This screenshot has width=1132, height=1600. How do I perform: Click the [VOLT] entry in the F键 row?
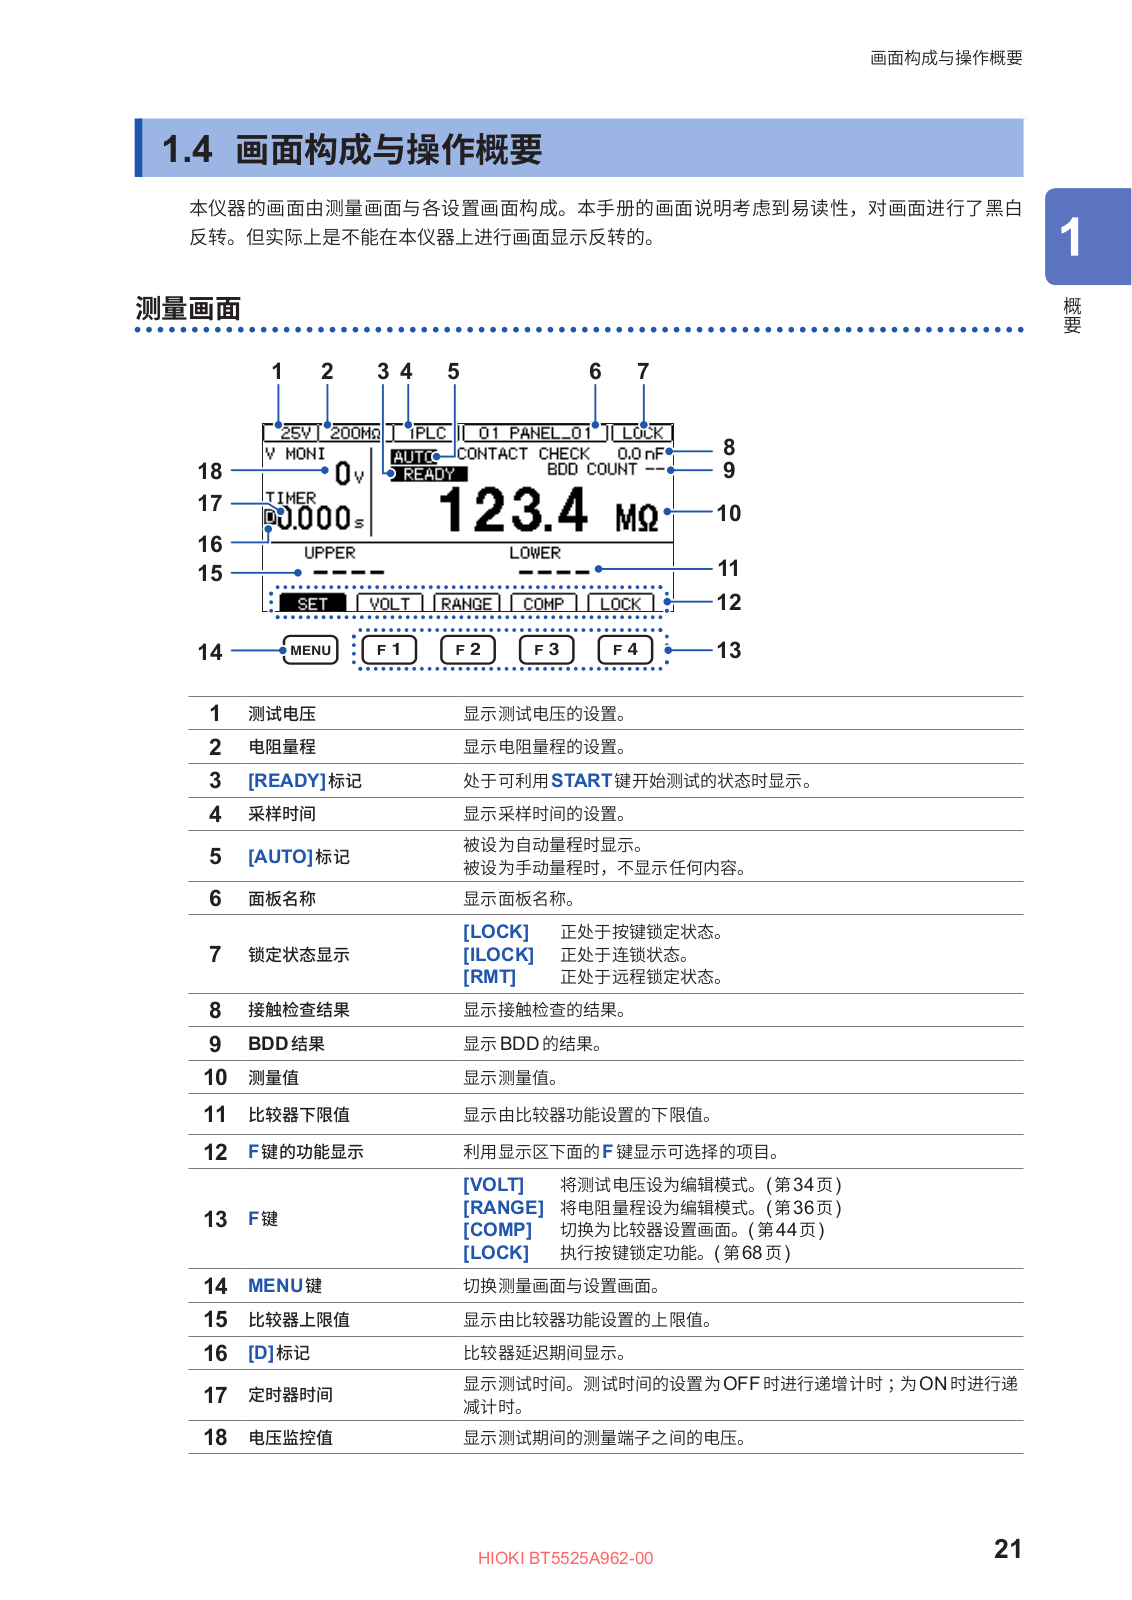[493, 1185]
